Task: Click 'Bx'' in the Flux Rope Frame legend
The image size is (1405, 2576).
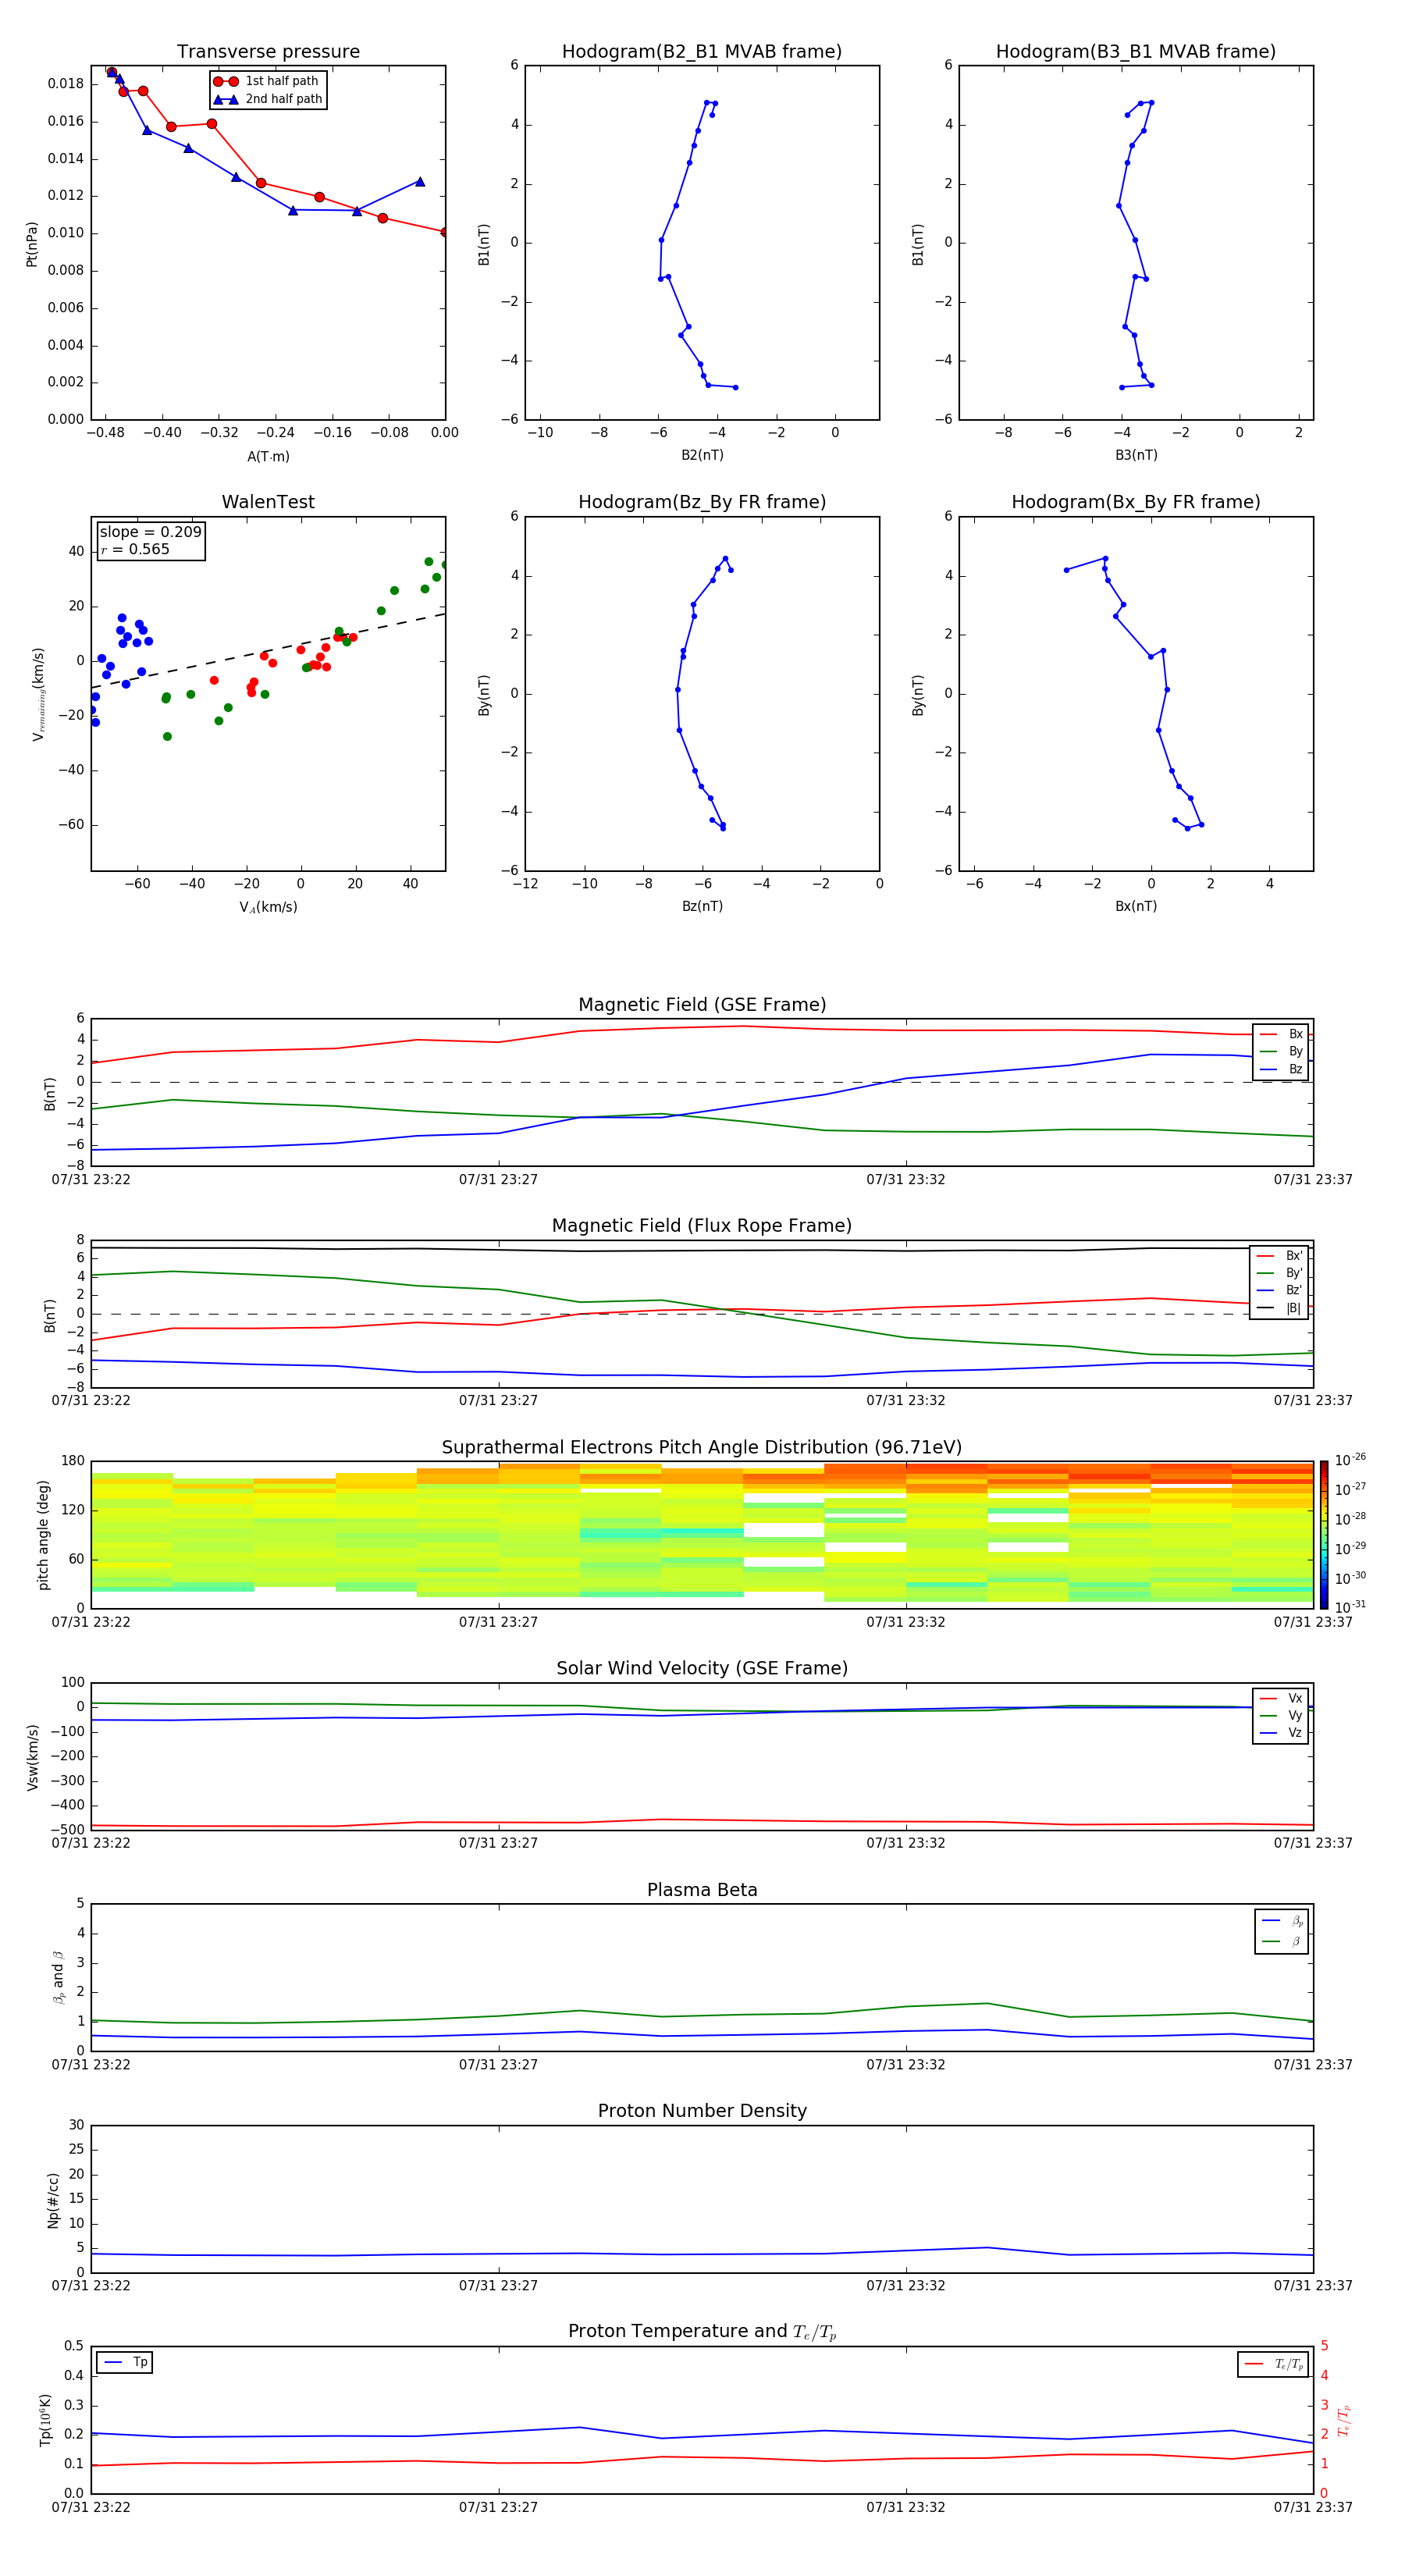Action: (x=1294, y=1256)
